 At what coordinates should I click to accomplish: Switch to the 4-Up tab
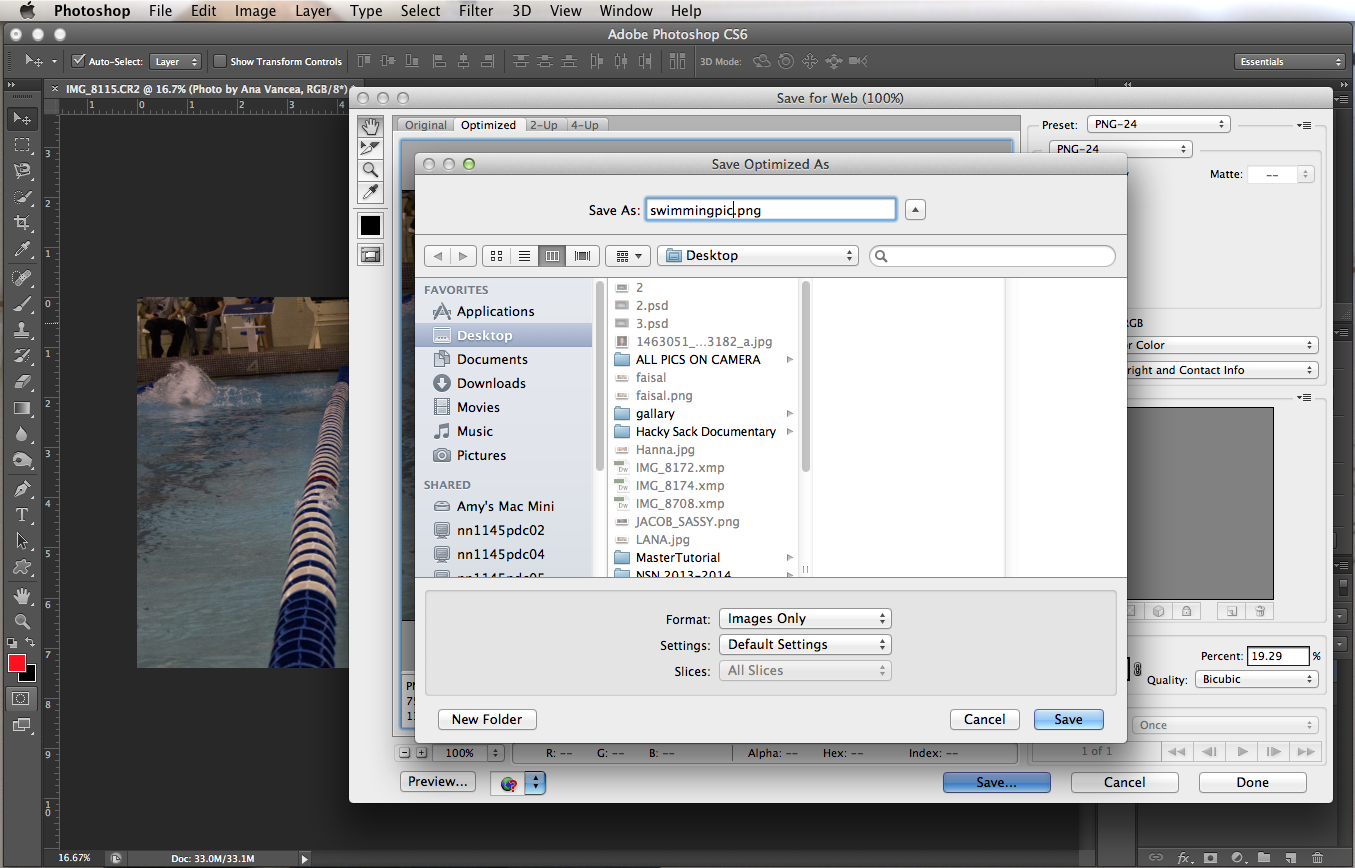(x=585, y=125)
